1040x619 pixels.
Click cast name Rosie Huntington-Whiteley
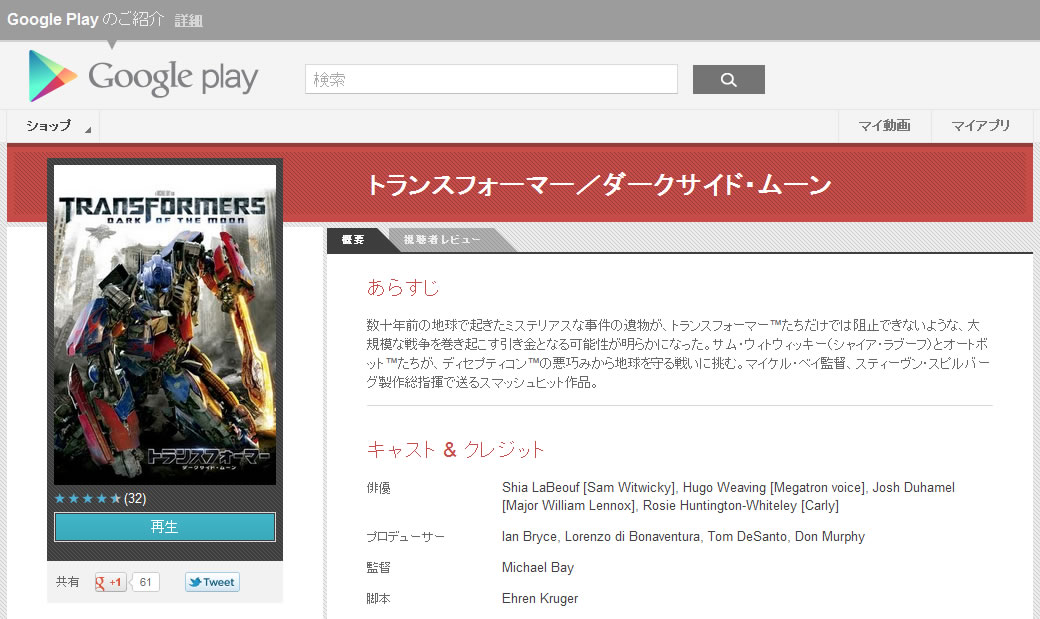720,506
